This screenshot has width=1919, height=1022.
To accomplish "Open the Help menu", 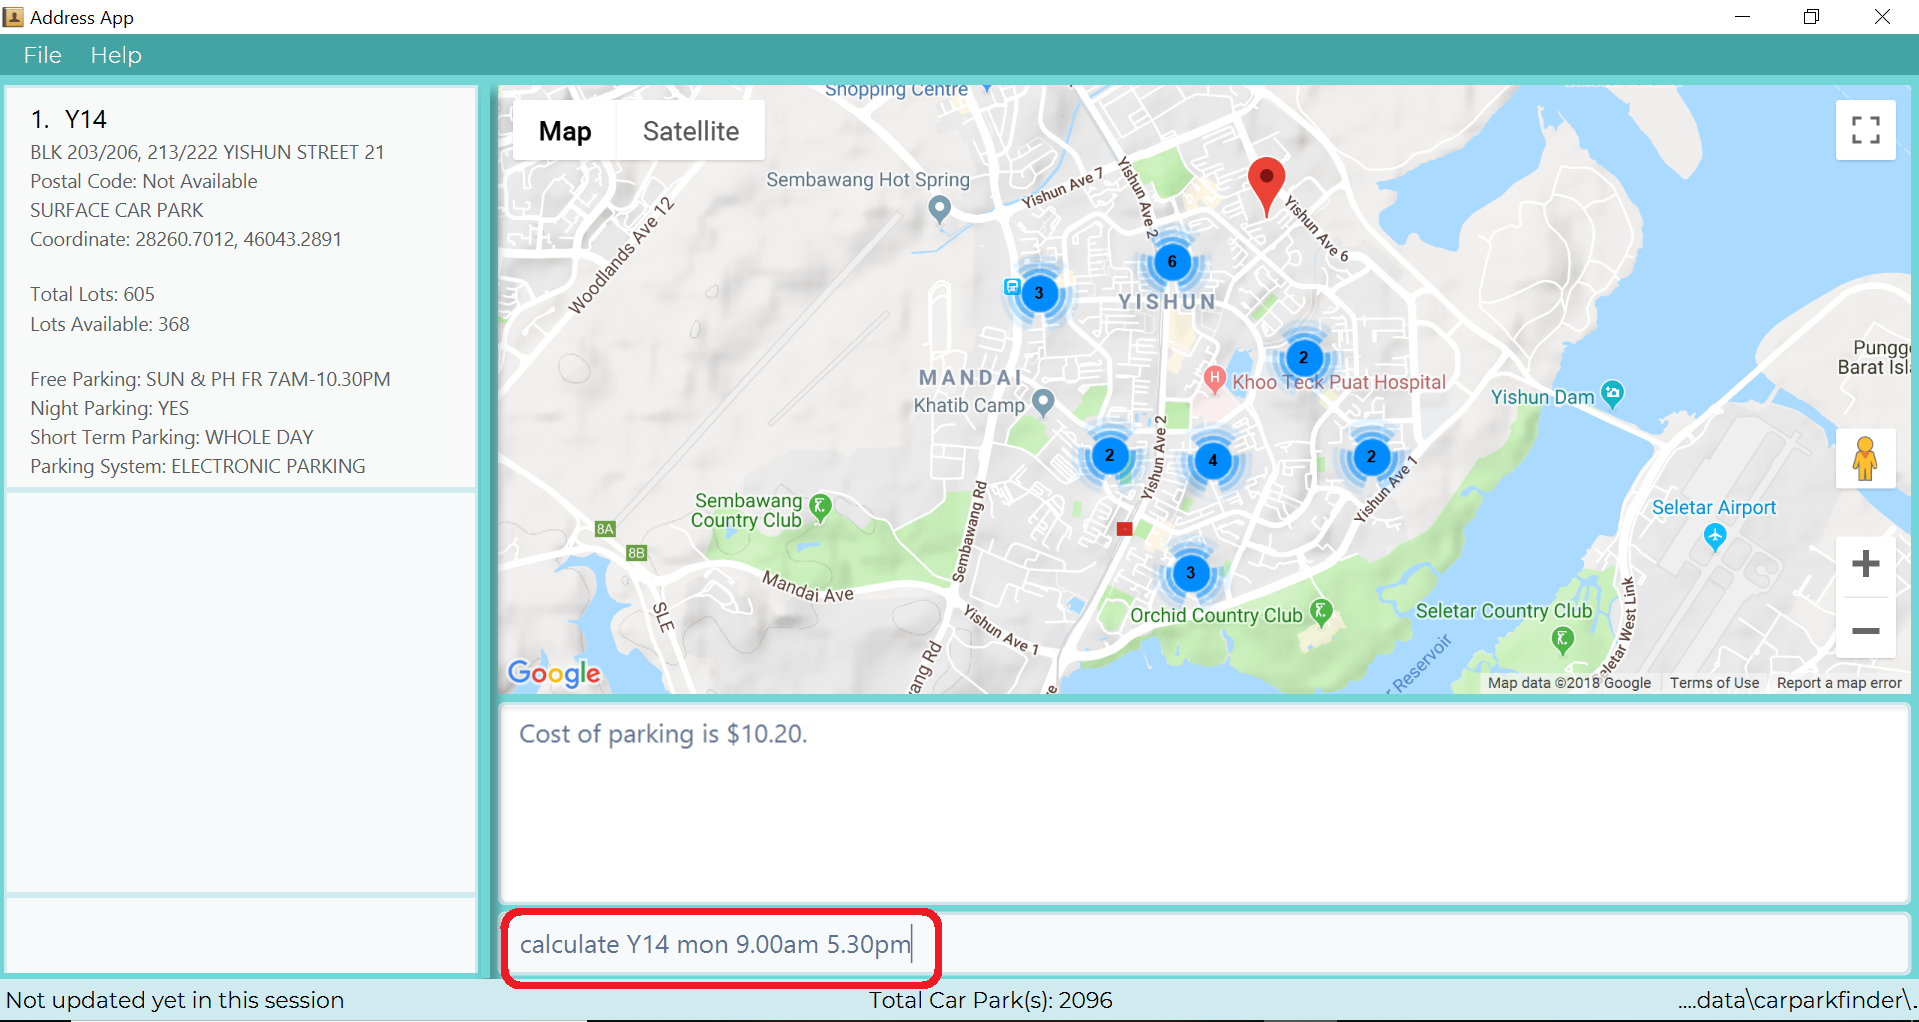I will [116, 55].
